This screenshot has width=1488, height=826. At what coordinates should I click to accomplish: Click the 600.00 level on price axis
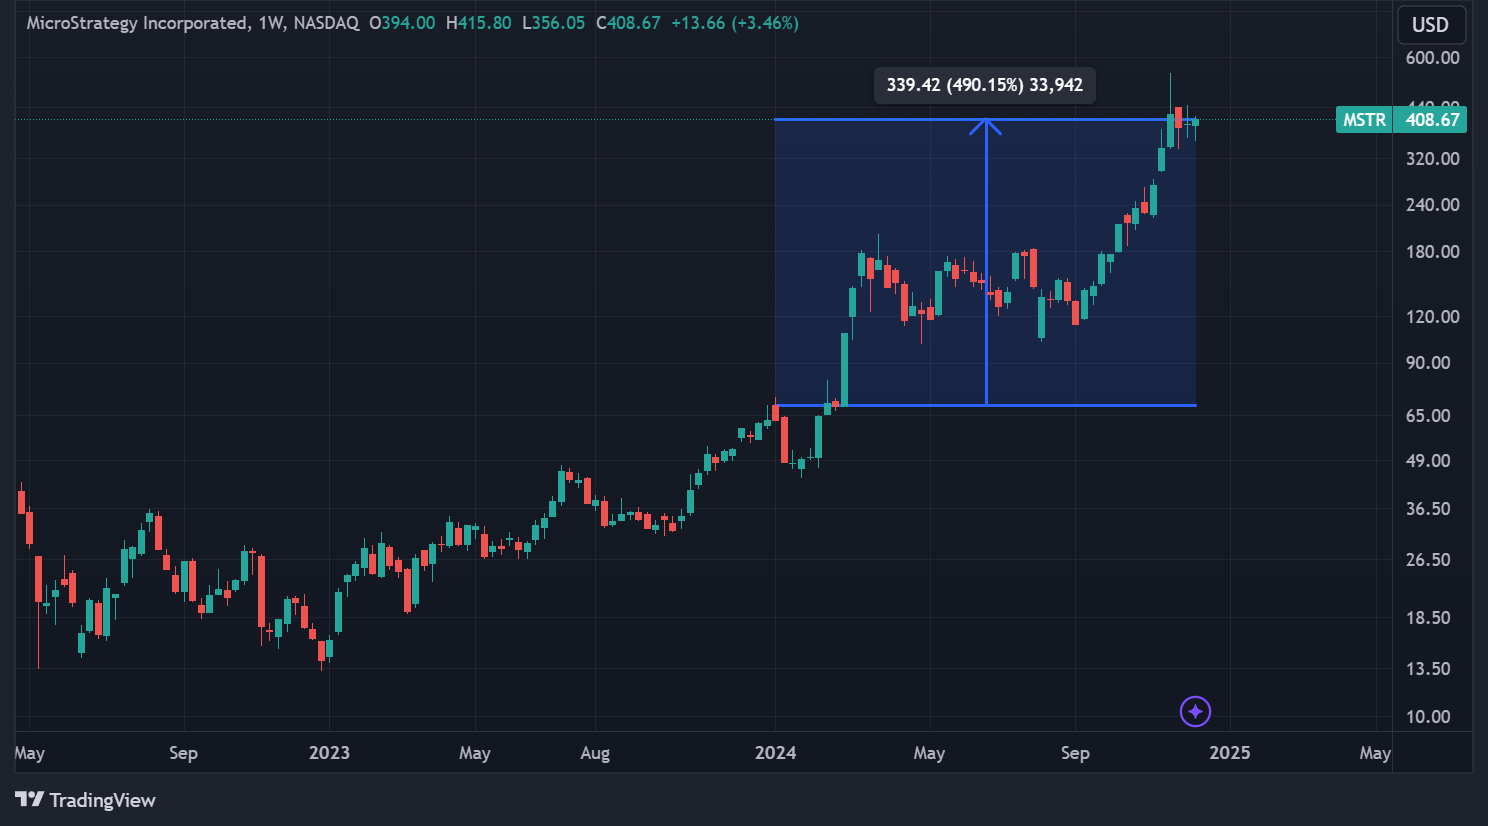point(1432,58)
